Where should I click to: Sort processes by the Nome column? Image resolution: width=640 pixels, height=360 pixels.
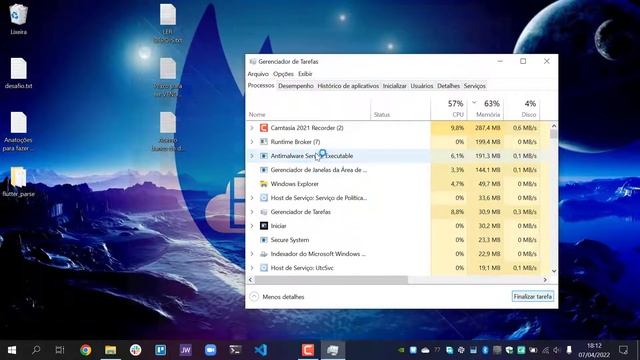click(x=309, y=108)
